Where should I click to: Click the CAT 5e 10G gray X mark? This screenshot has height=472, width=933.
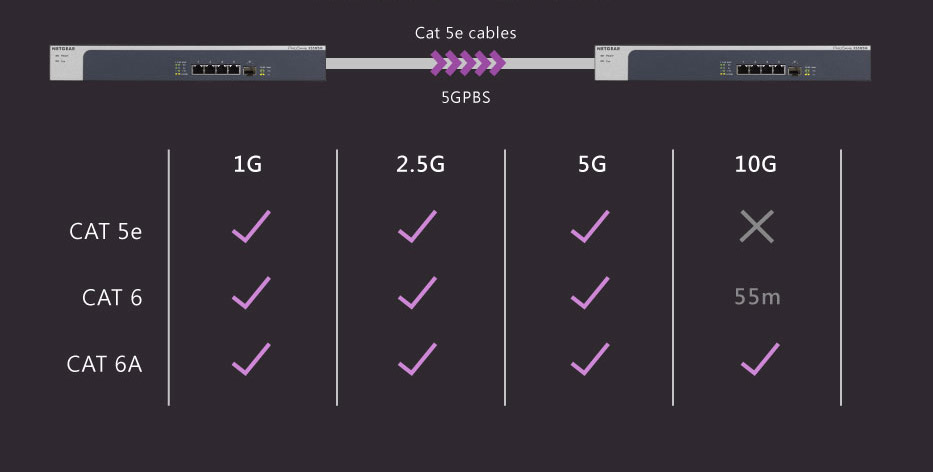757,226
